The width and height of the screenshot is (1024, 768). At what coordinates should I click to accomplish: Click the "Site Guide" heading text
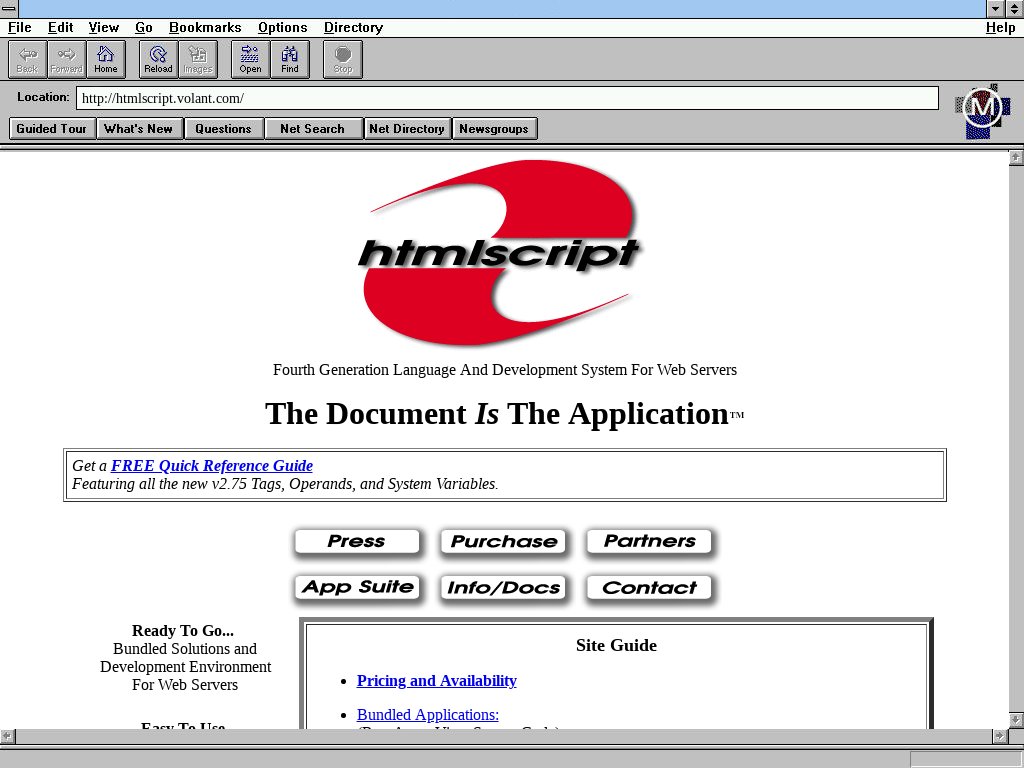[616, 645]
